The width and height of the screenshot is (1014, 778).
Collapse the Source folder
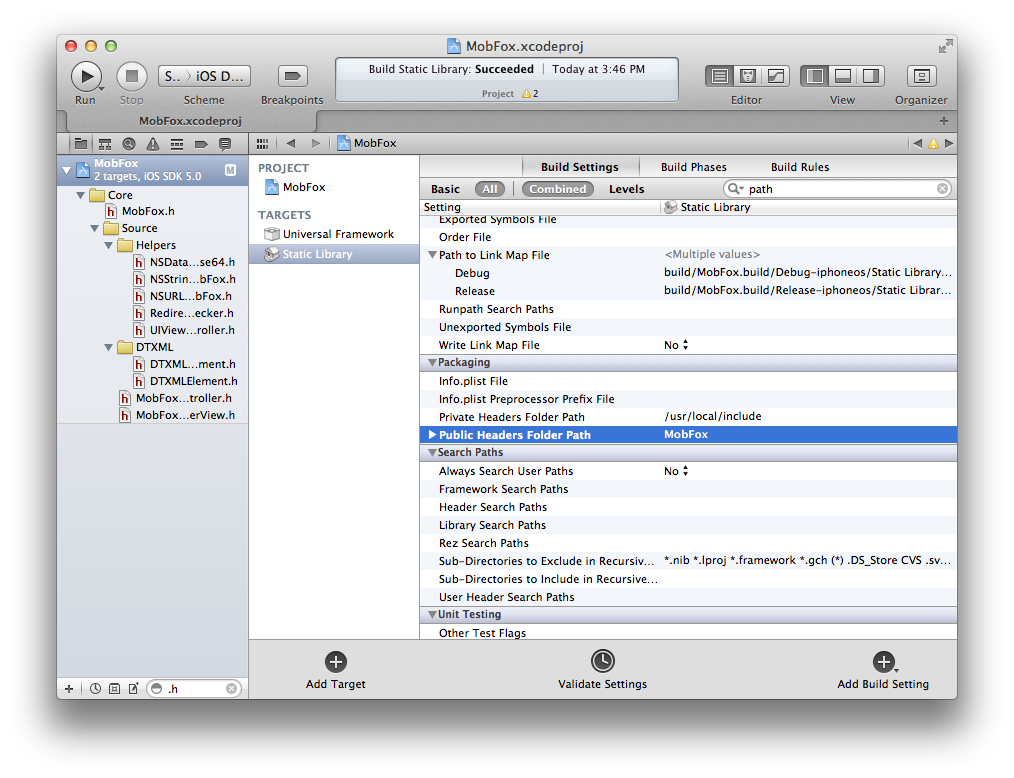coord(95,228)
